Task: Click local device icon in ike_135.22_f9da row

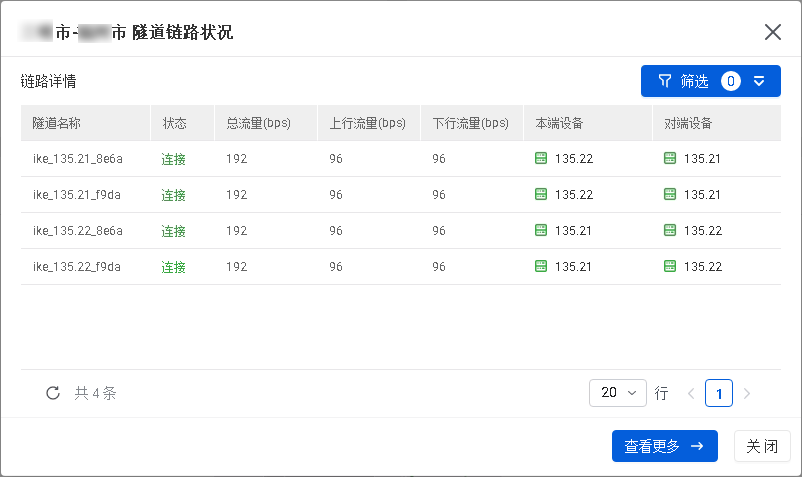Action: pos(541,267)
